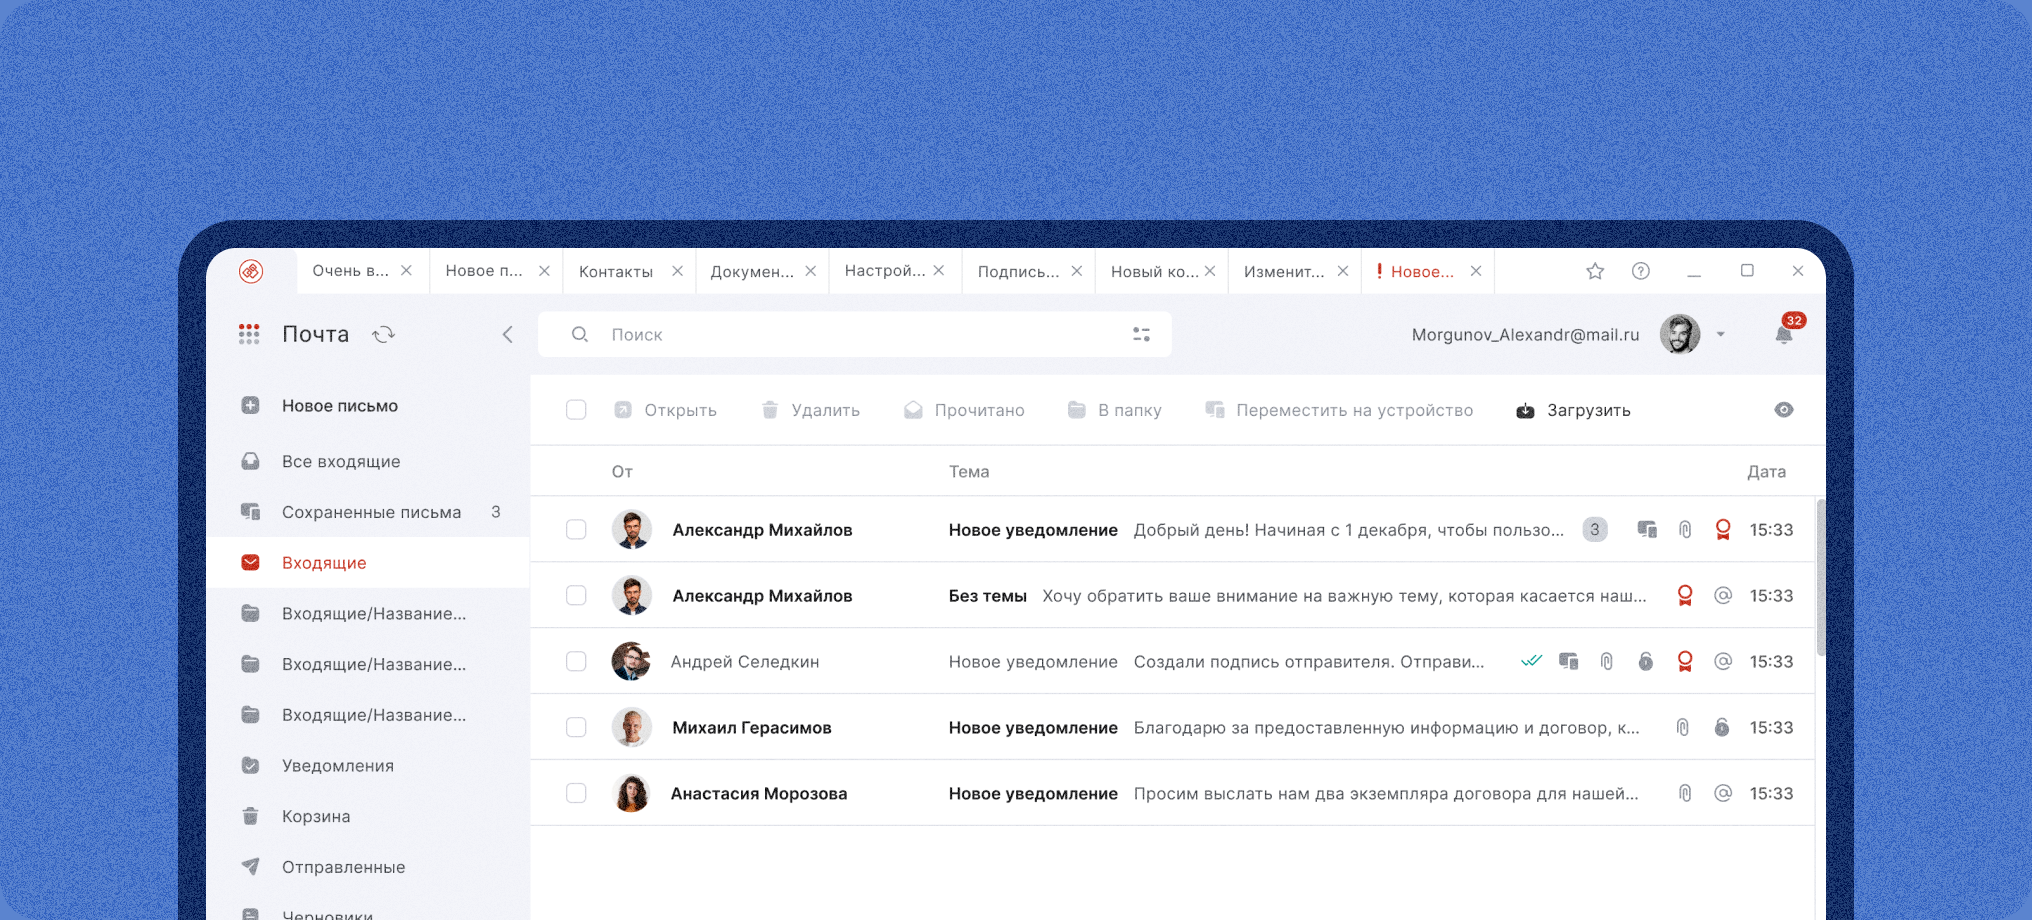Sort by the Тема column header
This screenshot has width=2032, height=920.
[x=969, y=471]
